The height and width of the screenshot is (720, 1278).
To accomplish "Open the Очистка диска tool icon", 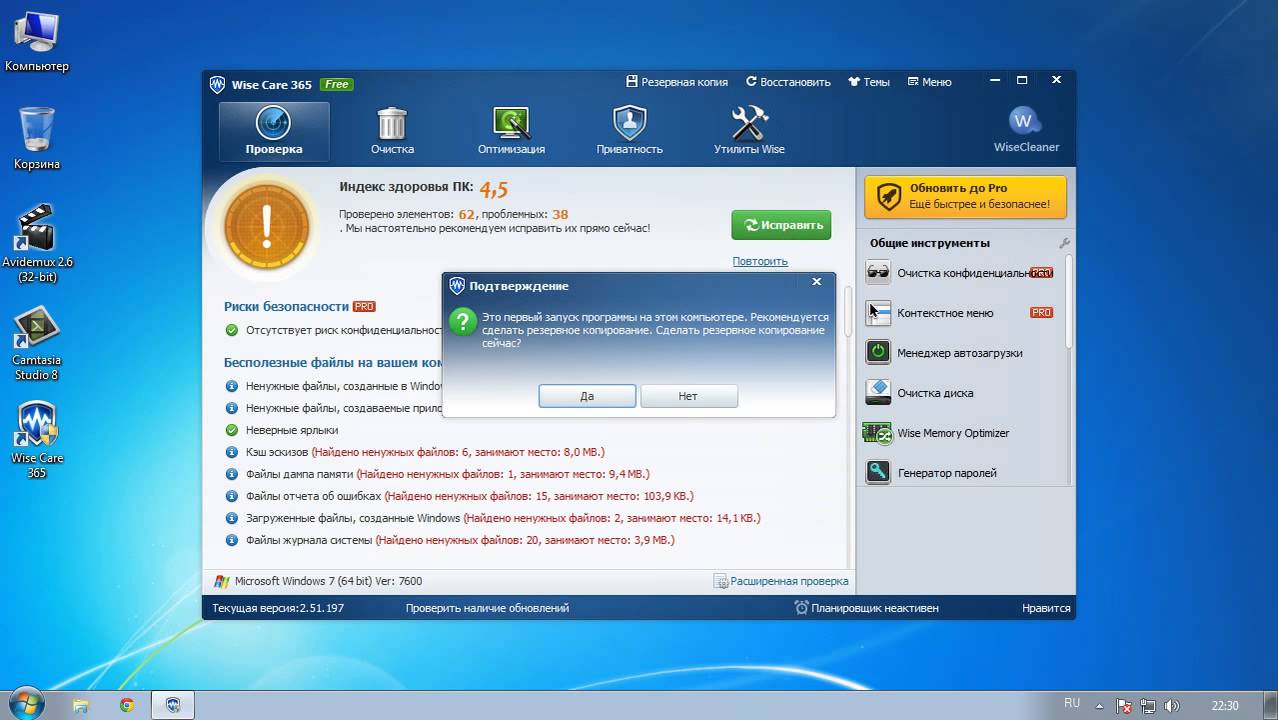I will click(878, 392).
